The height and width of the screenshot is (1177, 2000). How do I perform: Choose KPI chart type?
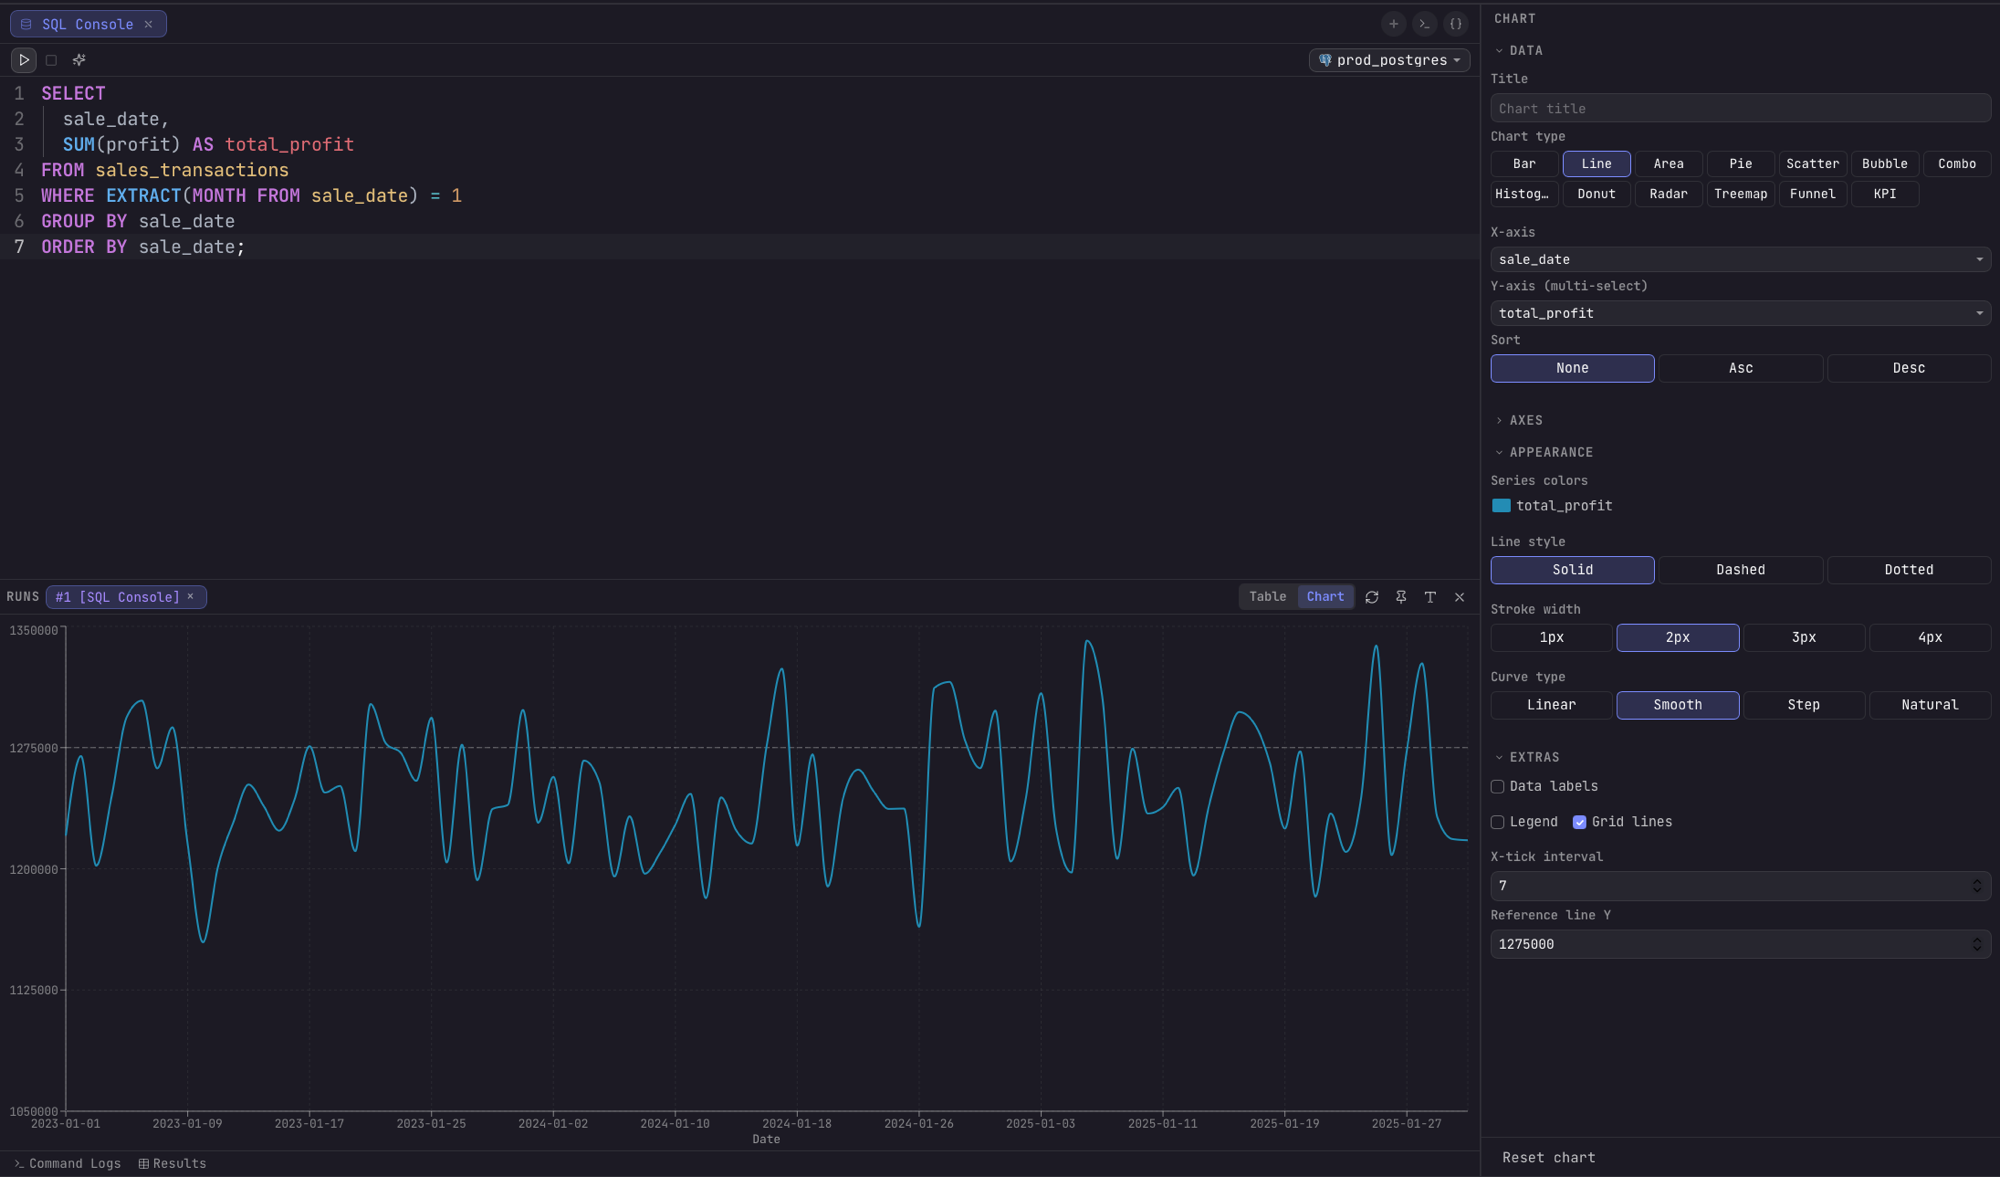tap(1884, 194)
